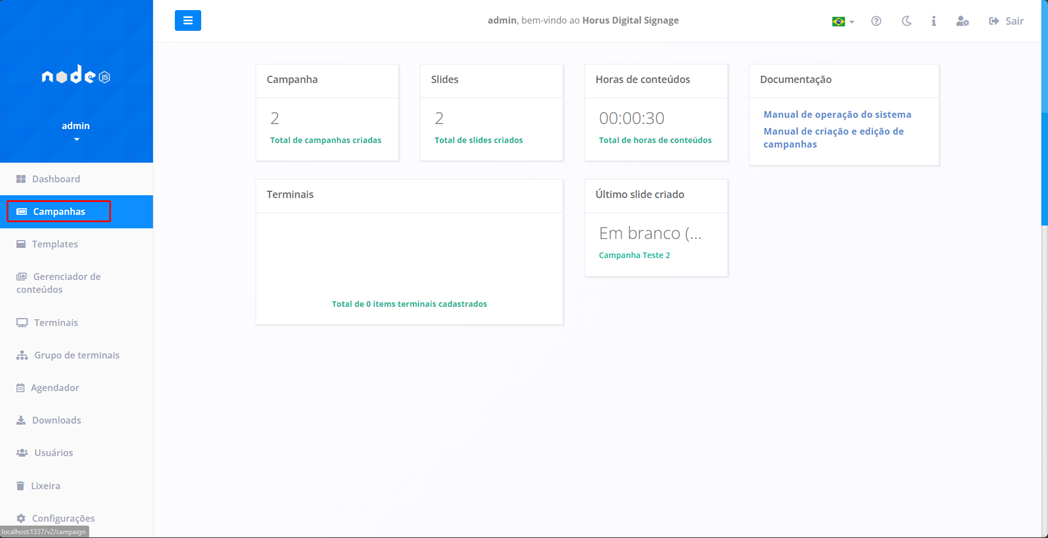This screenshot has height=538, width=1048.
Task: Open Manual de operação do sistema link
Action: [837, 115]
